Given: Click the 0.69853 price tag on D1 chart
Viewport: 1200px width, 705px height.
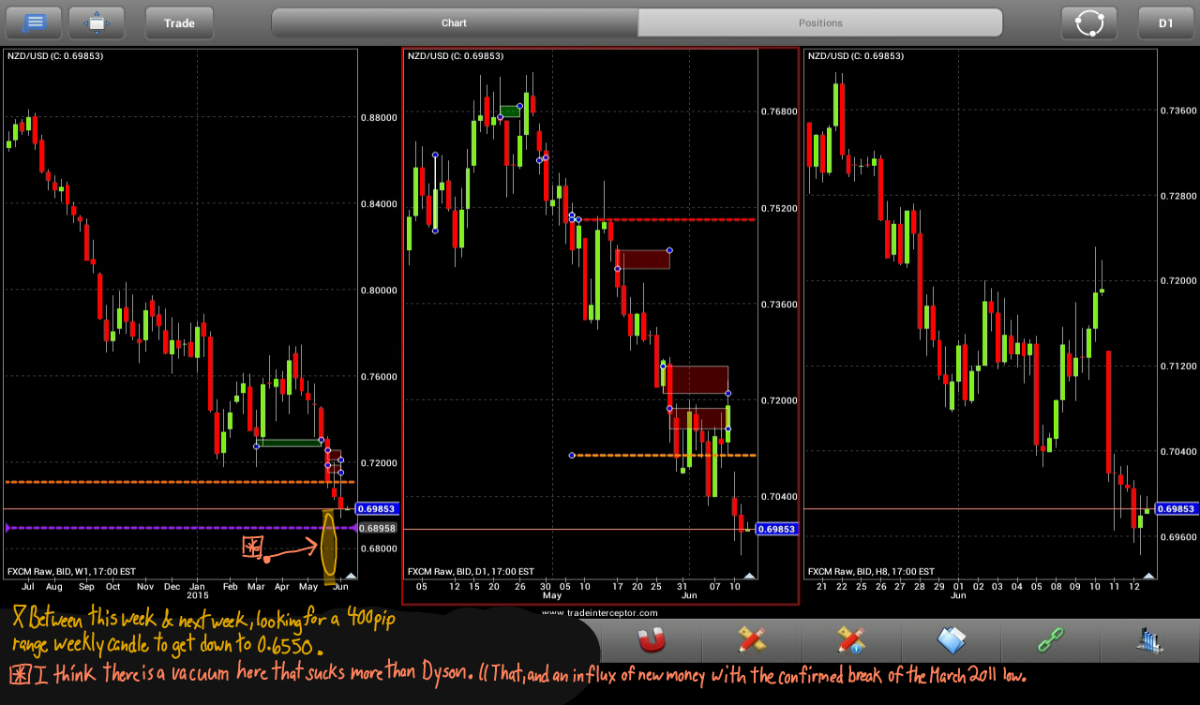Looking at the screenshot, I should pos(777,529).
